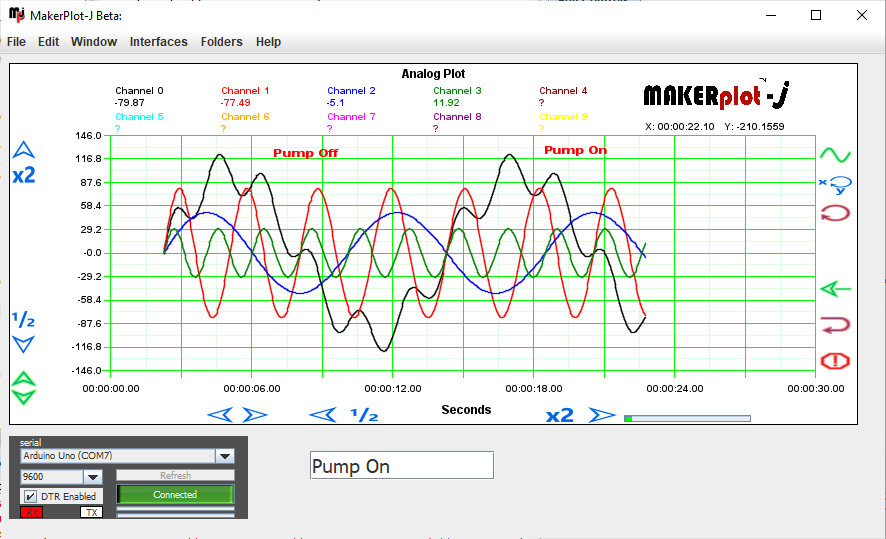Viewport: 886px width, 539px height.
Task: Click the left arrow before horizontal 1/2
Action: [323, 415]
